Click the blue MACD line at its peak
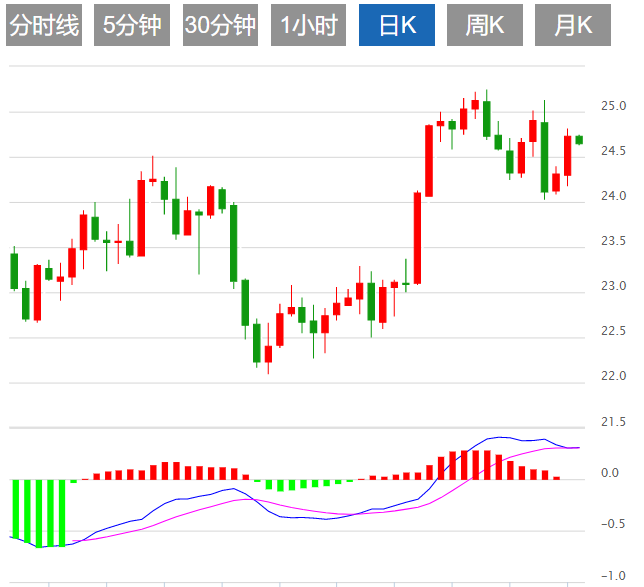Viewport: 644px width, 587px height. (x=500, y=437)
